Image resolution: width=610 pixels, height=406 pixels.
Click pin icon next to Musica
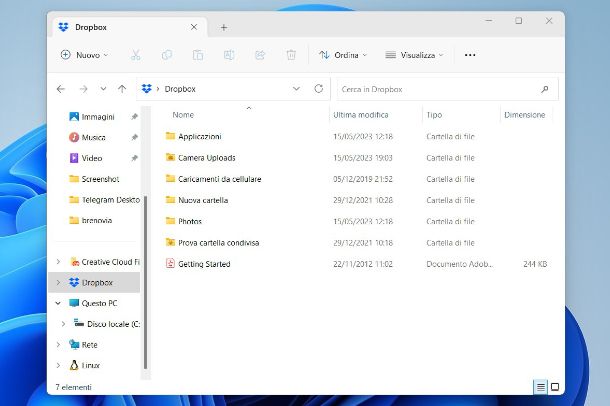(x=134, y=137)
